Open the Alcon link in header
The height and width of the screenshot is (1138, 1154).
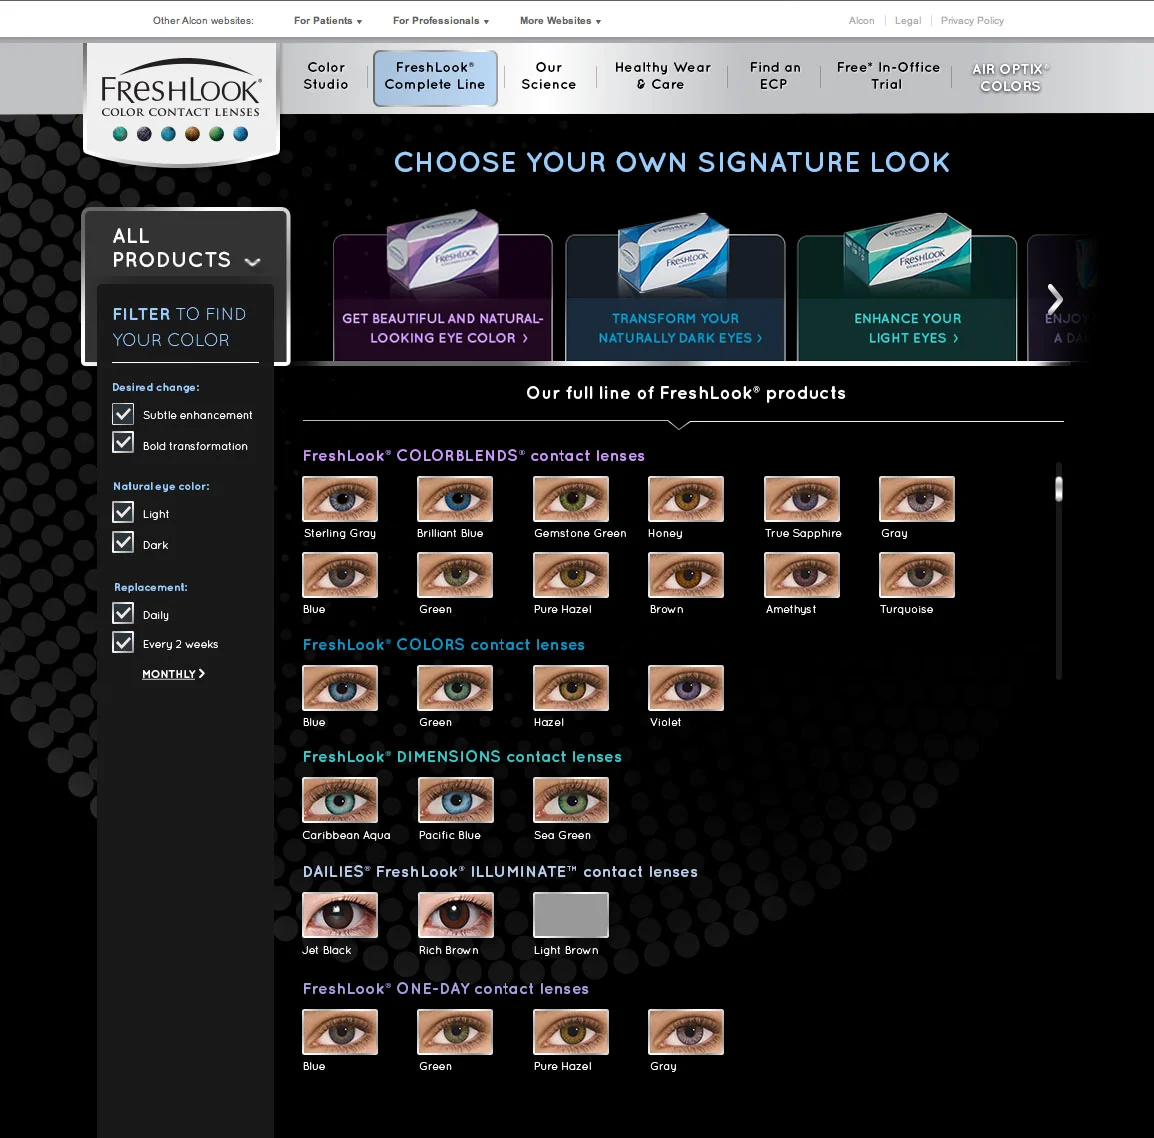(861, 21)
